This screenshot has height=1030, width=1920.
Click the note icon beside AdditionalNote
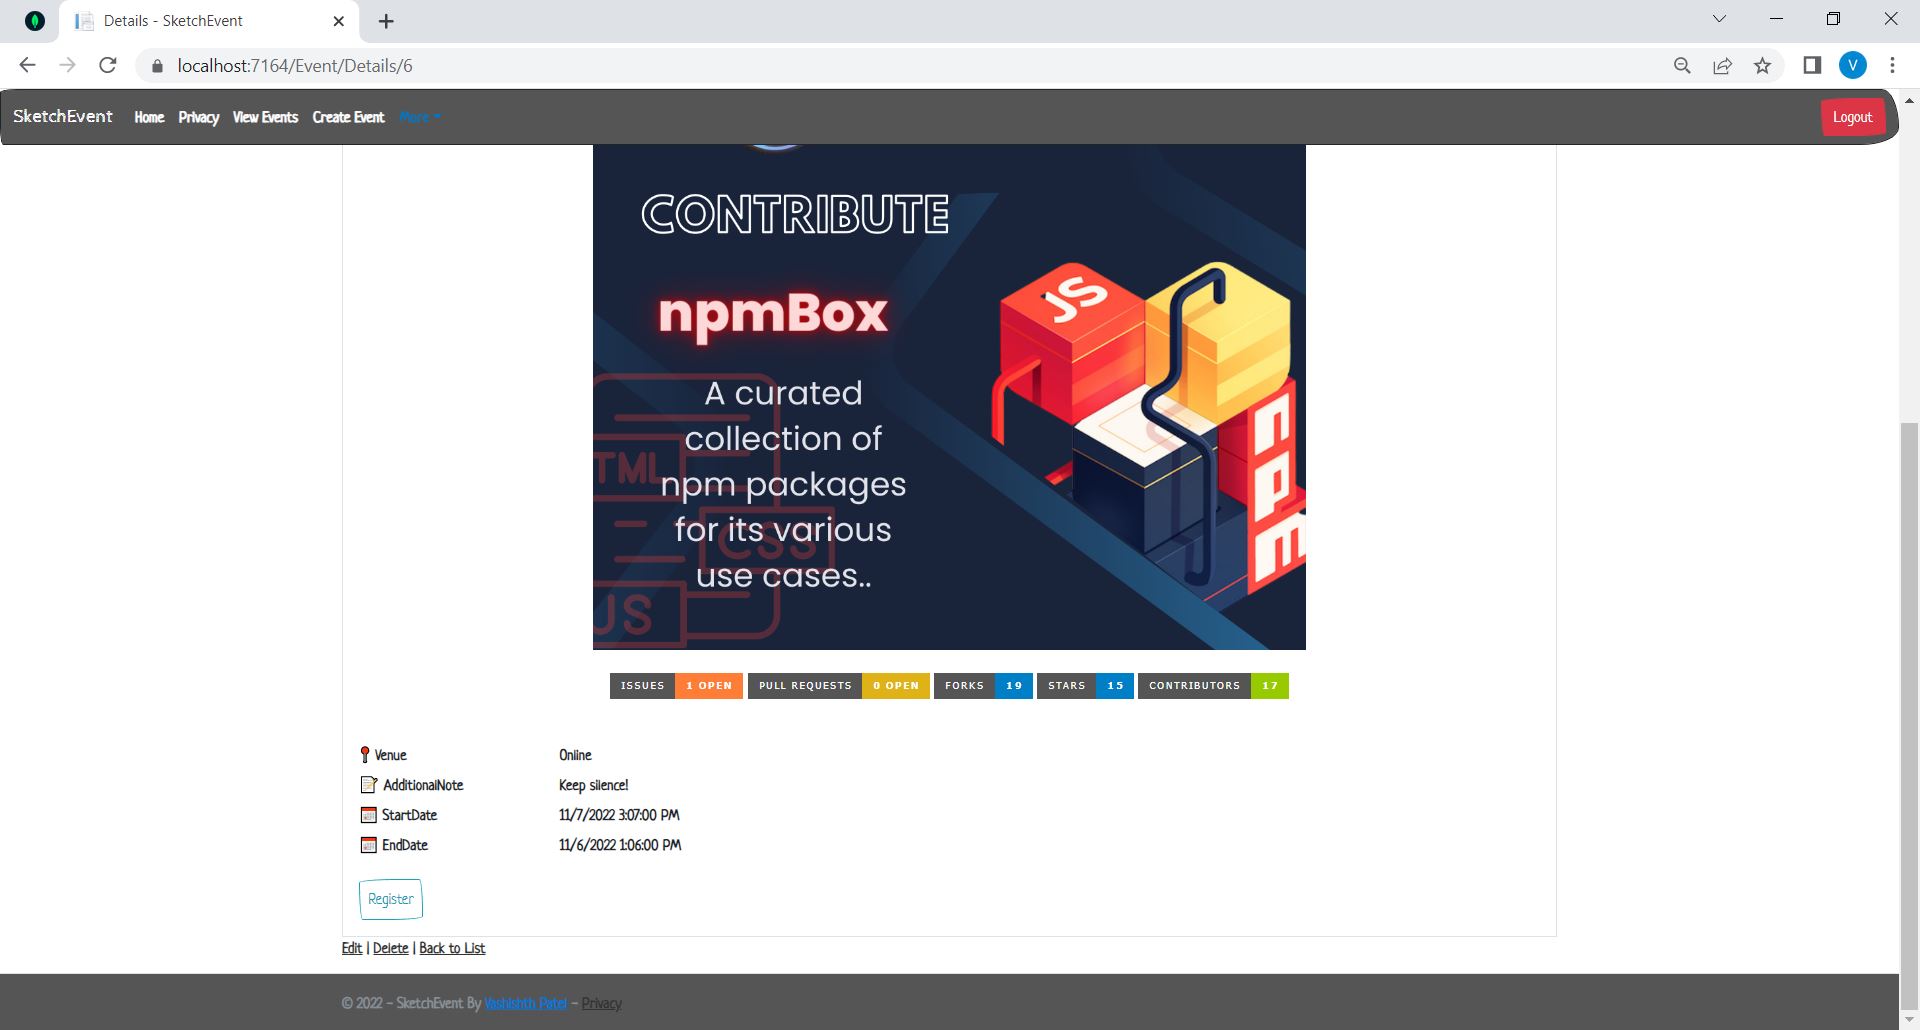coord(368,785)
